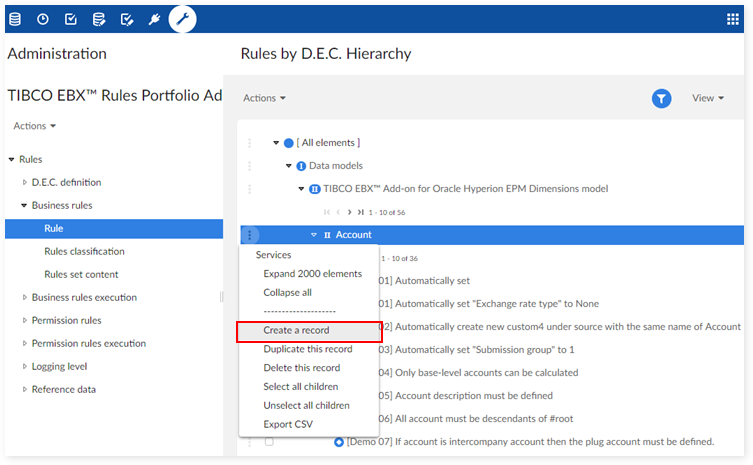This screenshot has width=753, height=465.
Task: Open the three-dot menu on Data models row
Action: click(x=250, y=166)
